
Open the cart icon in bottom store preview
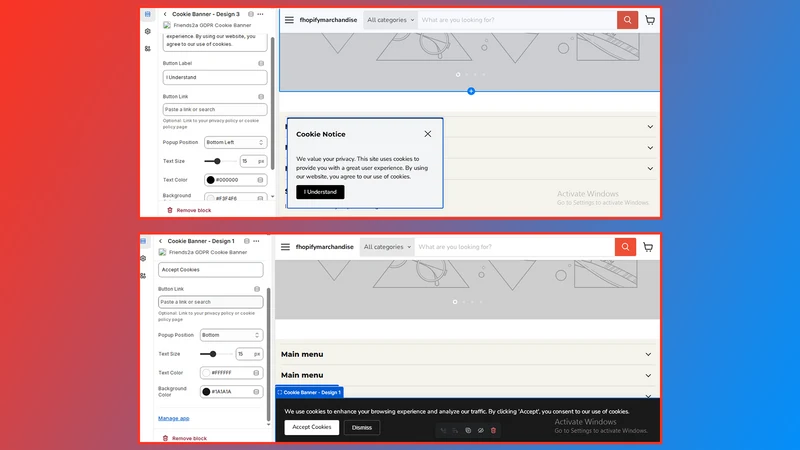click(x=647, y=247)
